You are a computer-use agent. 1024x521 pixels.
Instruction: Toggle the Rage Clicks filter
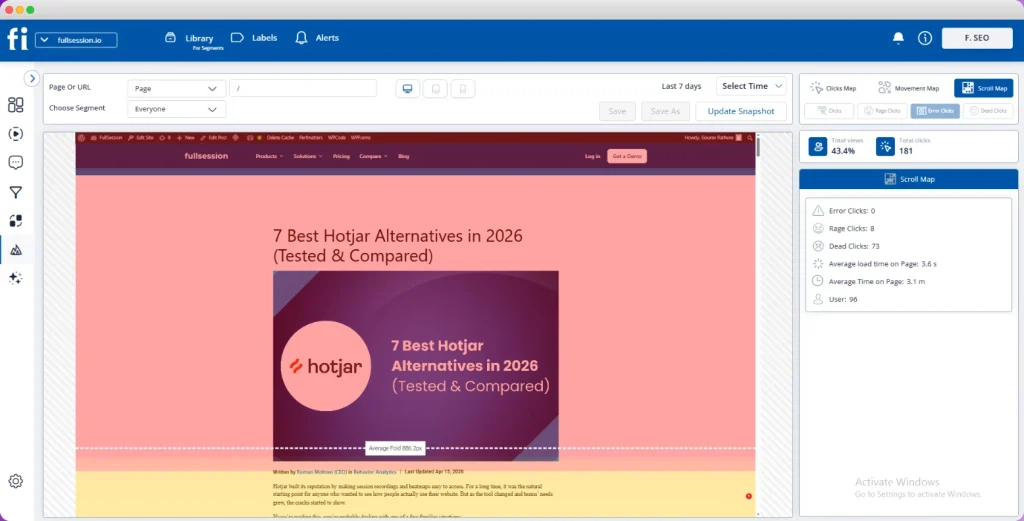[x=882, y=111]
